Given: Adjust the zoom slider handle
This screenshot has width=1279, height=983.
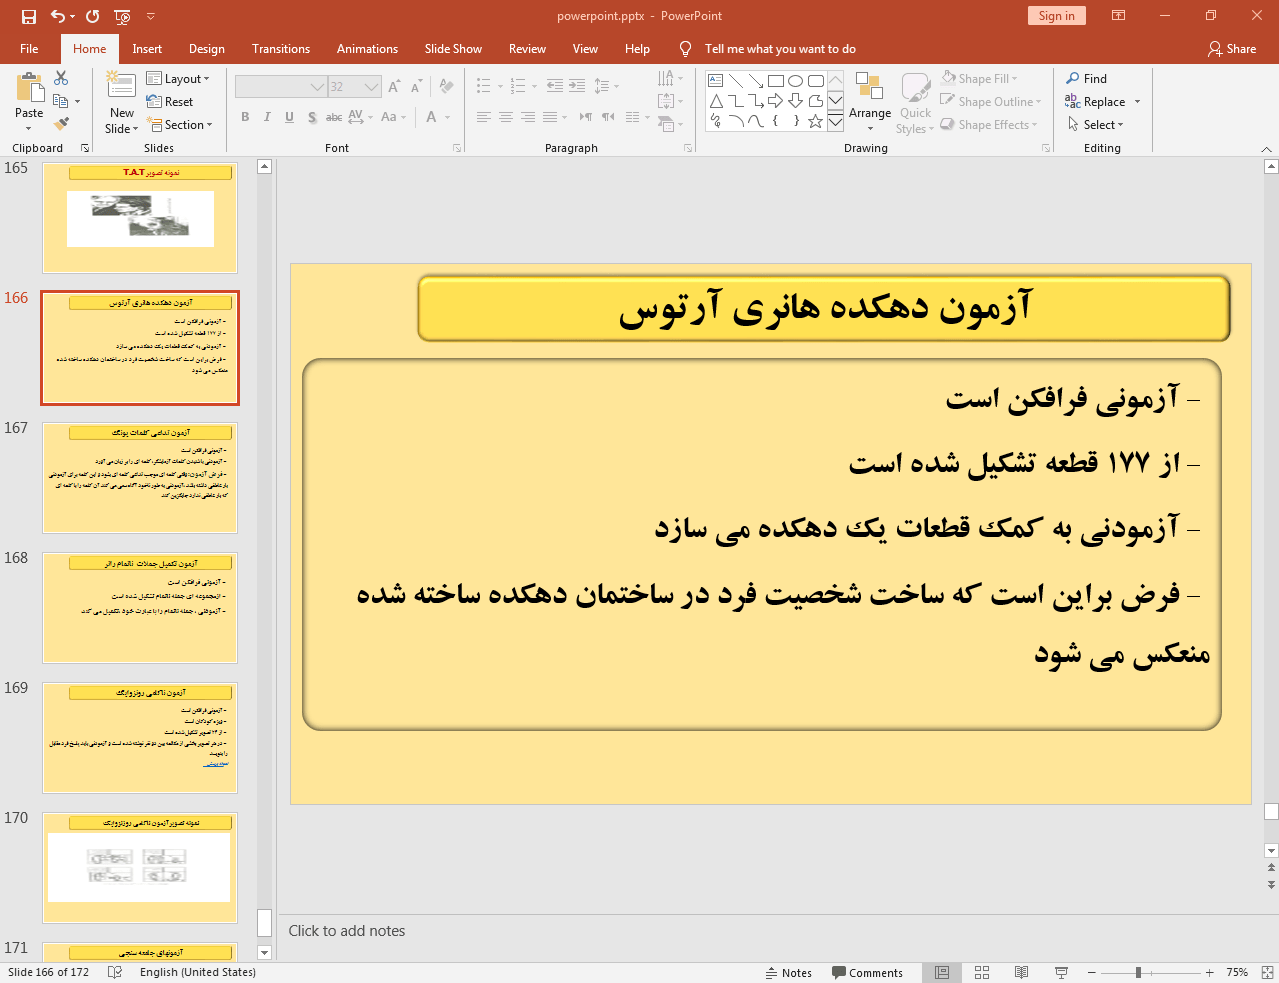Looking at the screenshot, I should (x=1138, y=972).
